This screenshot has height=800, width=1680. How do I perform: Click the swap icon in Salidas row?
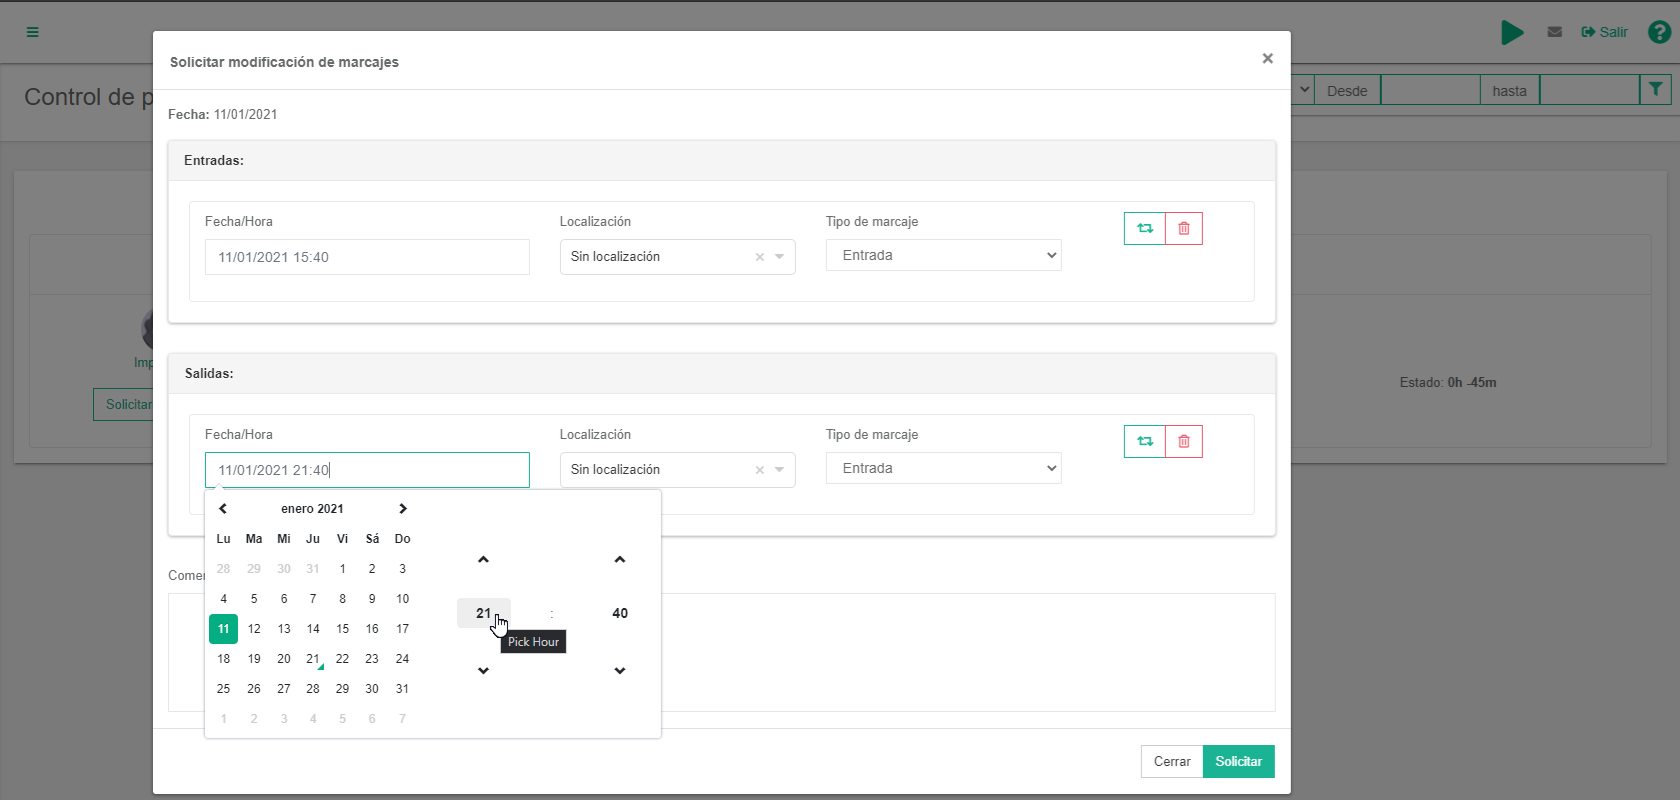tap(1144, 441)
